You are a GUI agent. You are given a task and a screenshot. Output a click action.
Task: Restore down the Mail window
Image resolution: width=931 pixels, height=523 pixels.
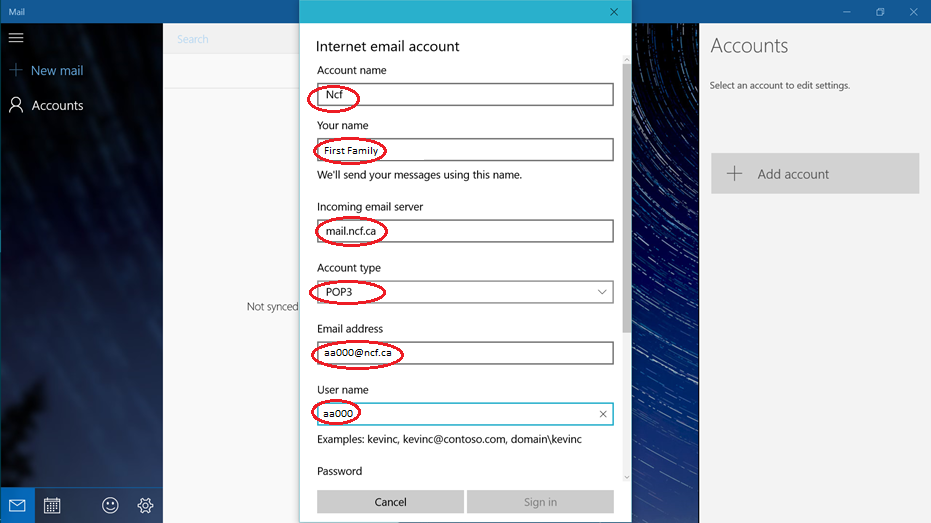click(880, 12)
